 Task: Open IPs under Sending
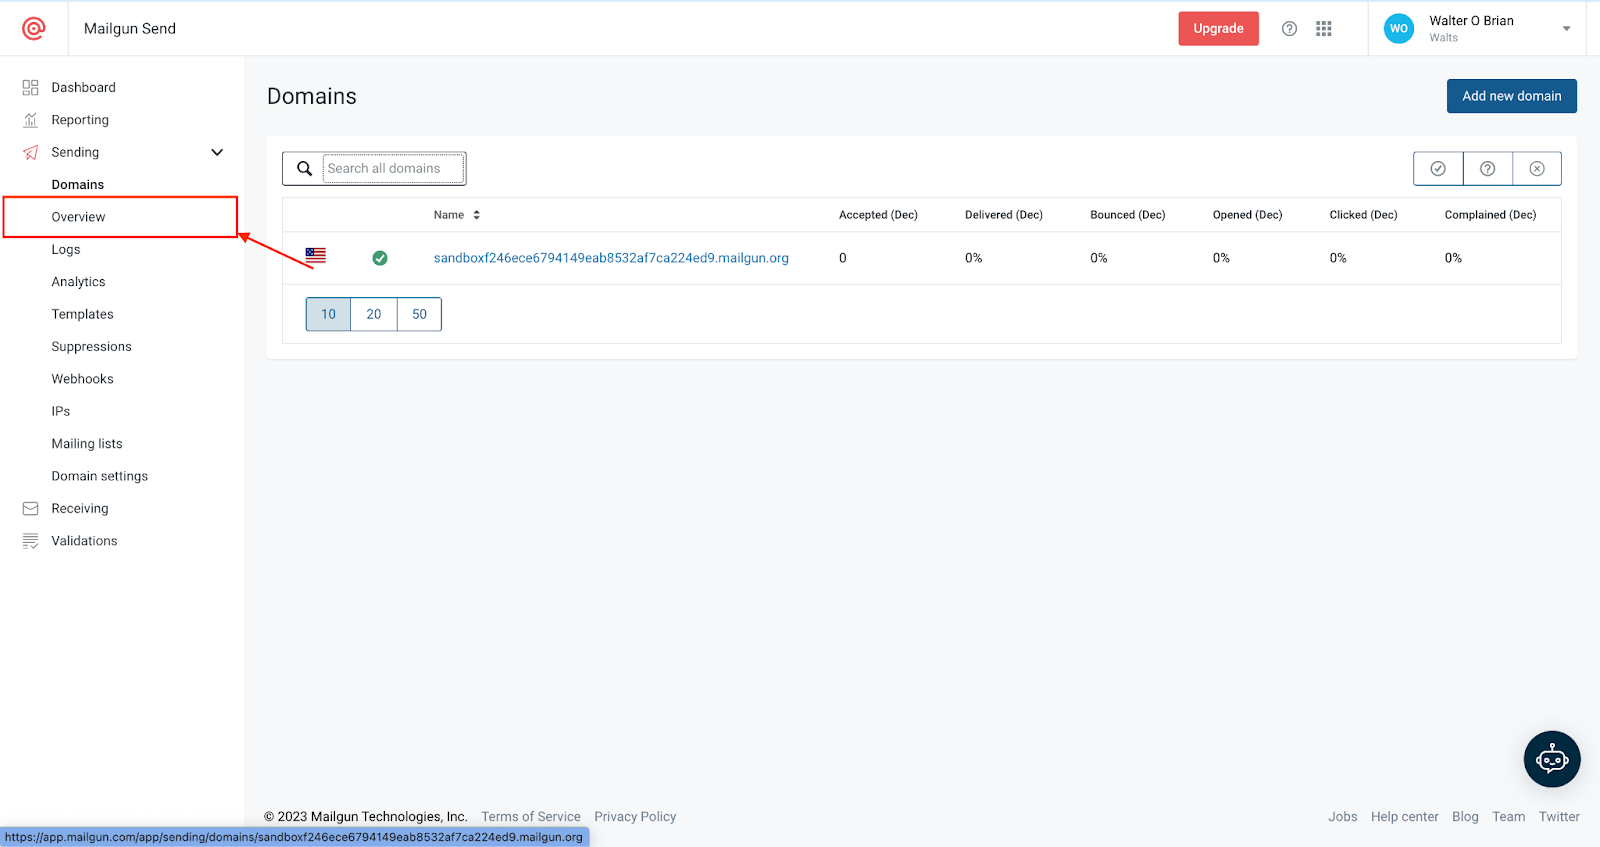click(x=61, y=412)
